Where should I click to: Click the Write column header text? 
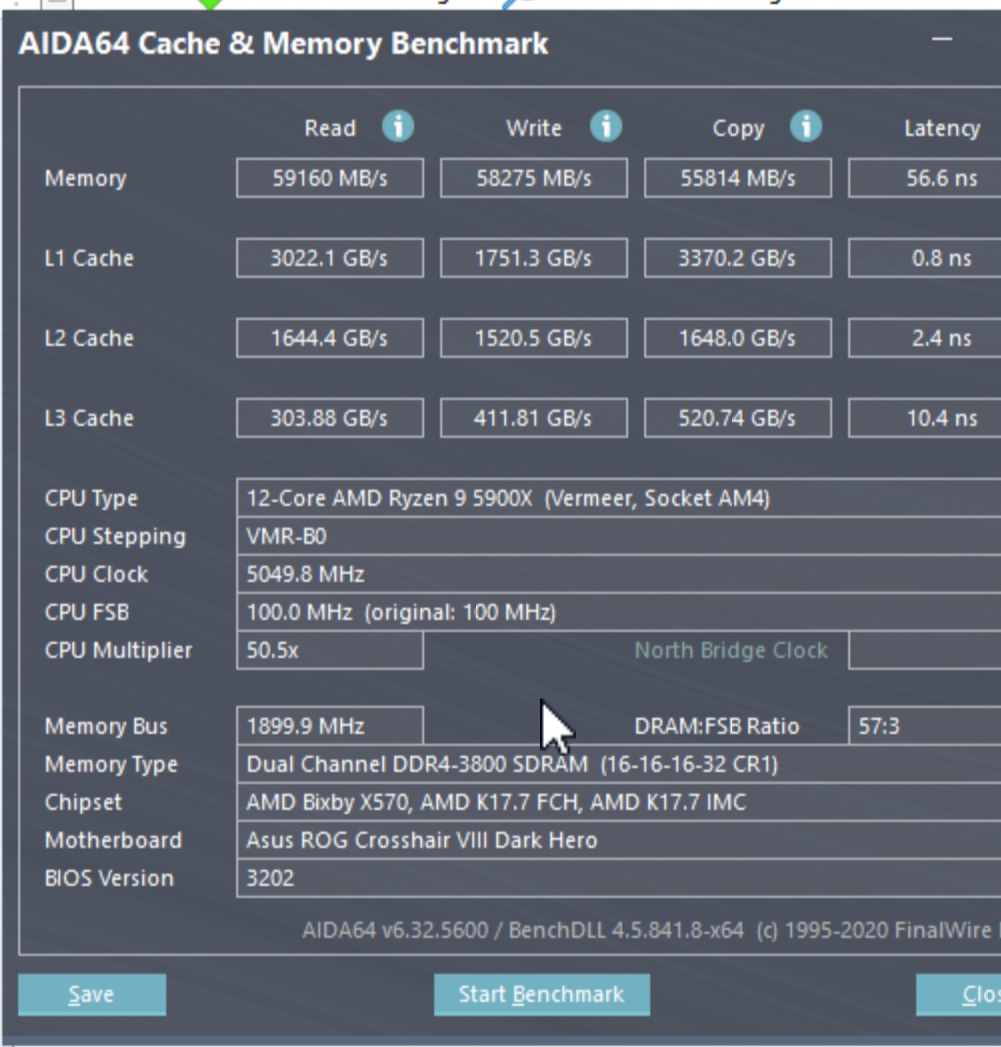coord(534,128)
